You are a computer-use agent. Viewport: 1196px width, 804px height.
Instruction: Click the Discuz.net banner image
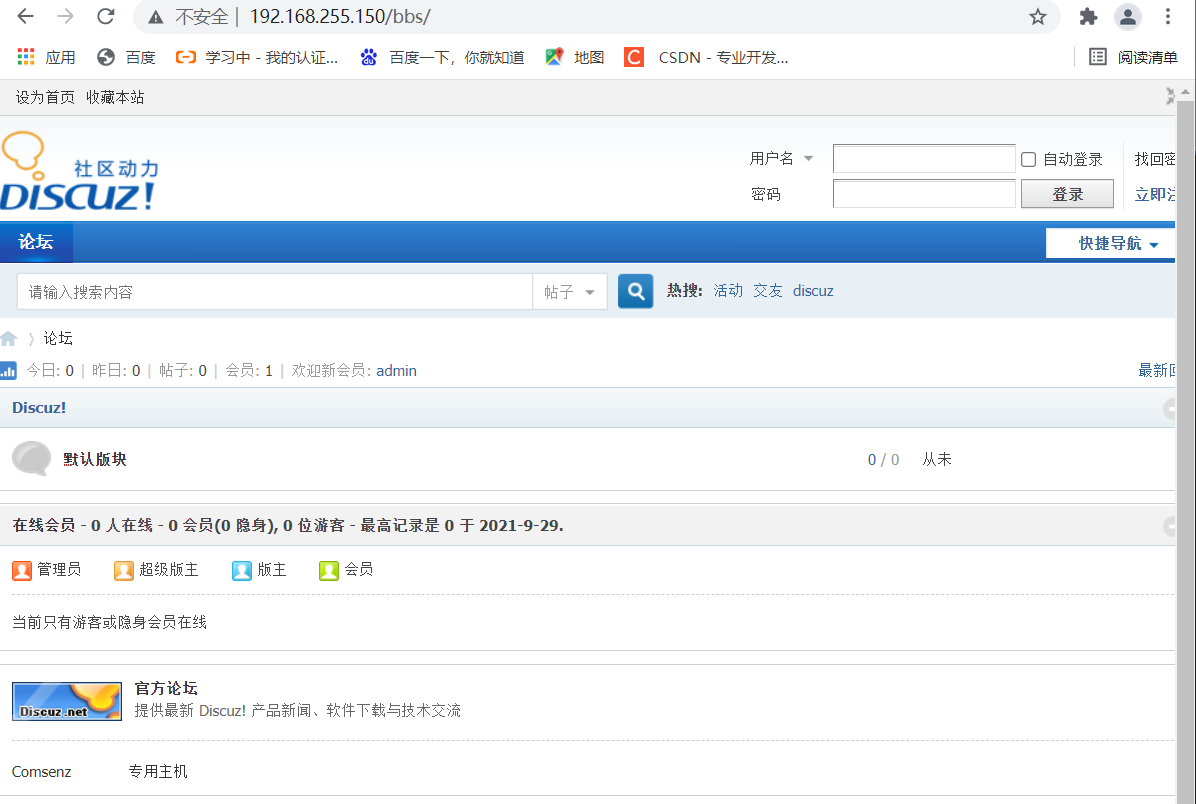point(67,702)
